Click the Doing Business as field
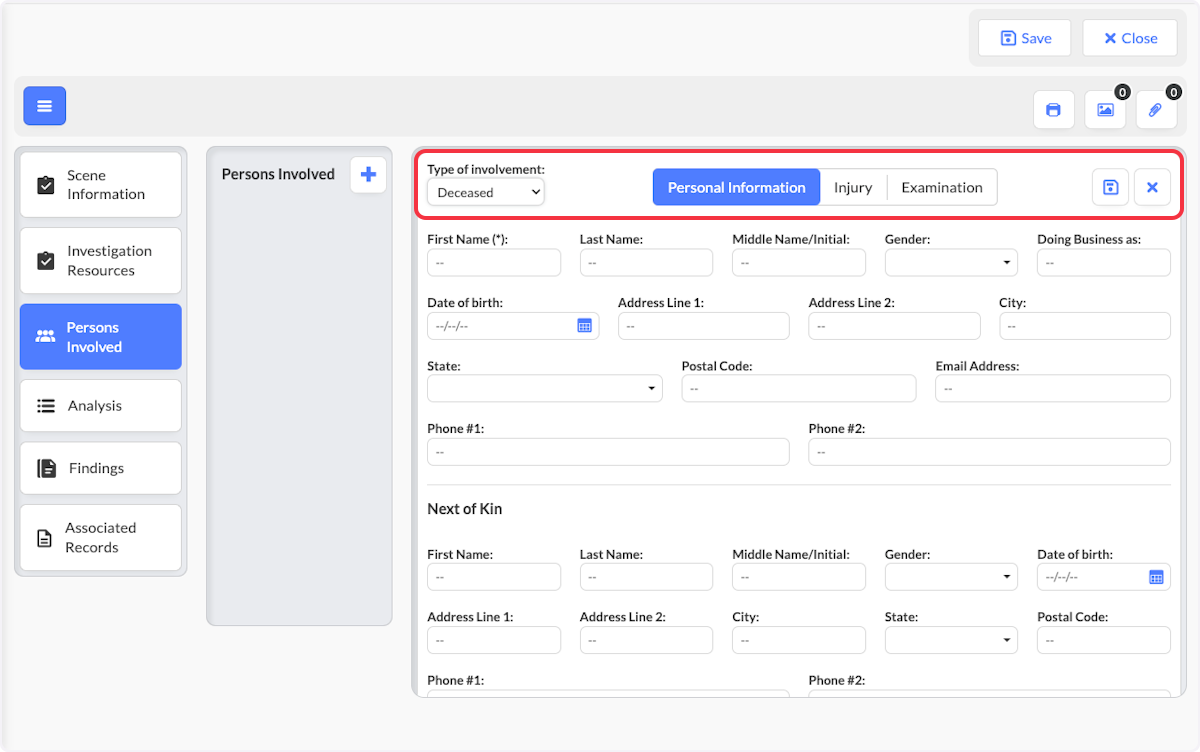This screenshot has width=1200, height=752. (x=1104, y=263)
